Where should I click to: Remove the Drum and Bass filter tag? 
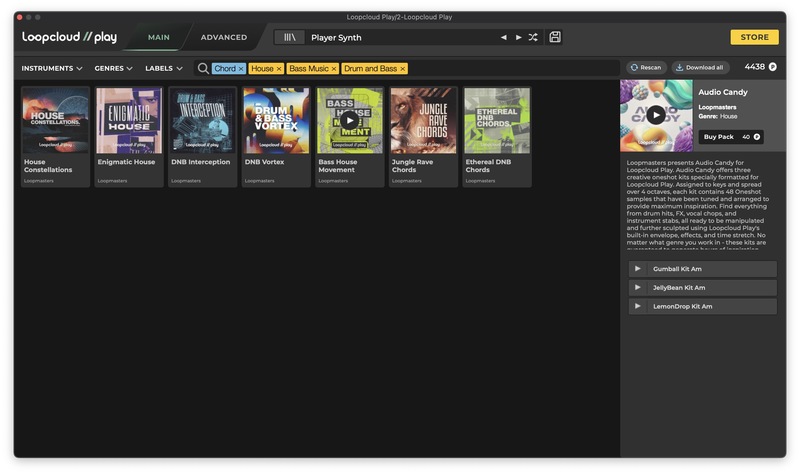click(x=402, y=69)
